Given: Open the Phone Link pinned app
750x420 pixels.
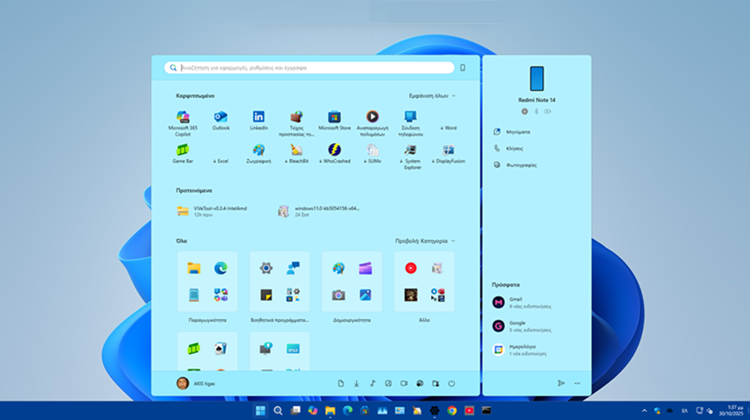Looking at the screenshot, I should click(410, 123).
